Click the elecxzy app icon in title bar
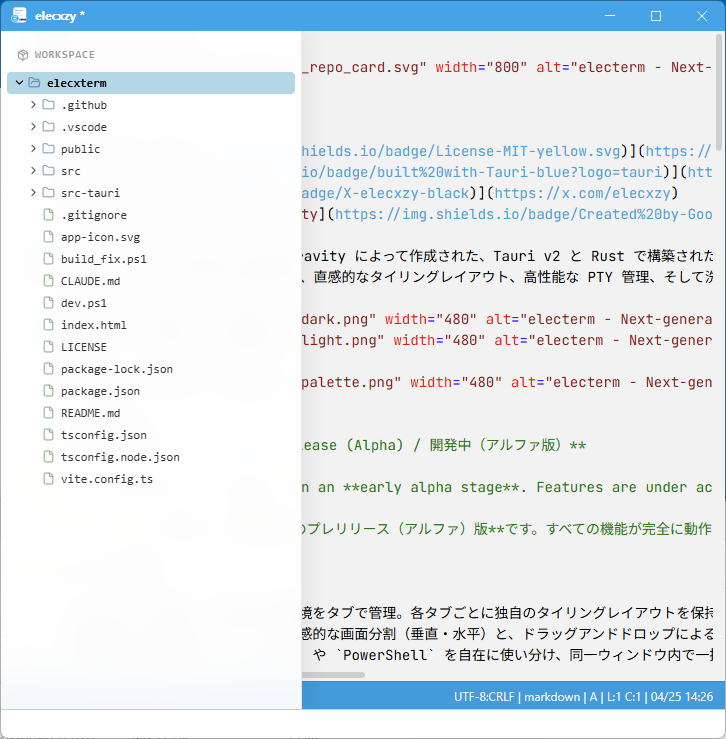Screen dimensions: 726x739 [x=19, y=16]
